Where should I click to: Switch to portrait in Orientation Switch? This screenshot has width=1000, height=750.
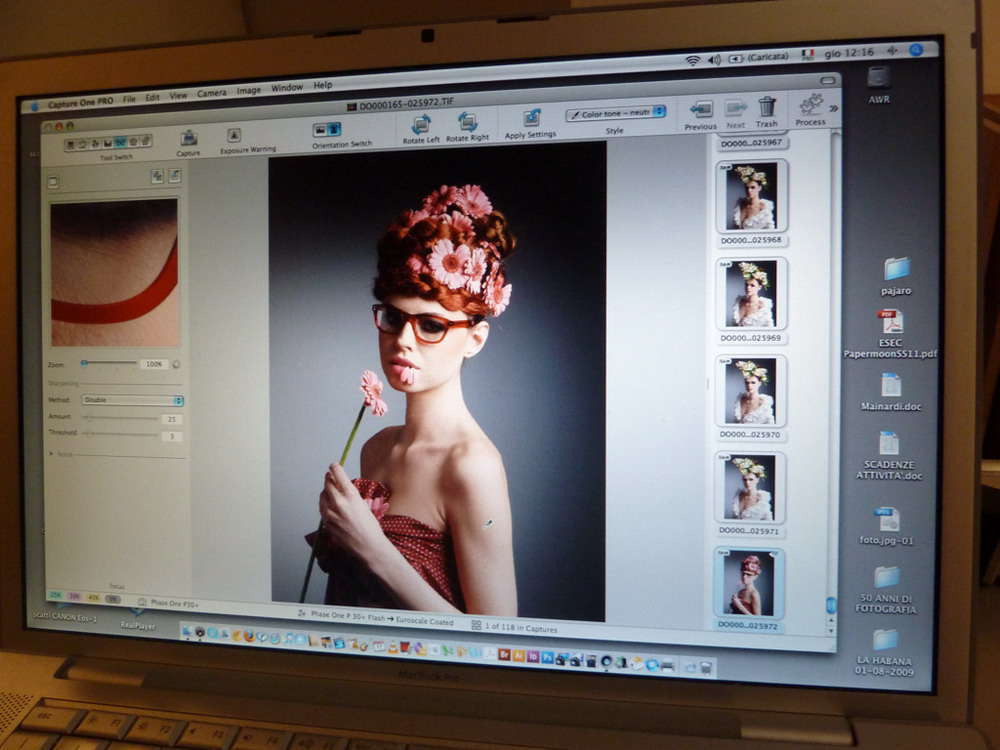point(334,129)
